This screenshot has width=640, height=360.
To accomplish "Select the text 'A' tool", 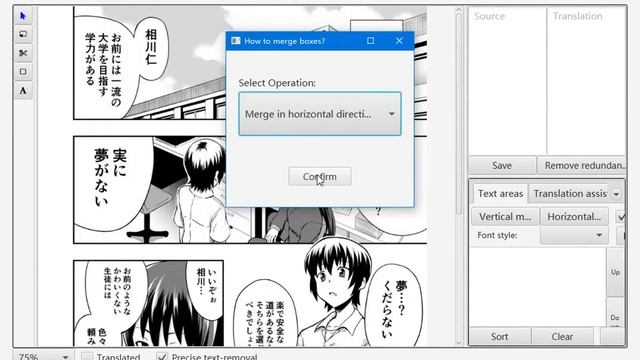I will point(23,91).
